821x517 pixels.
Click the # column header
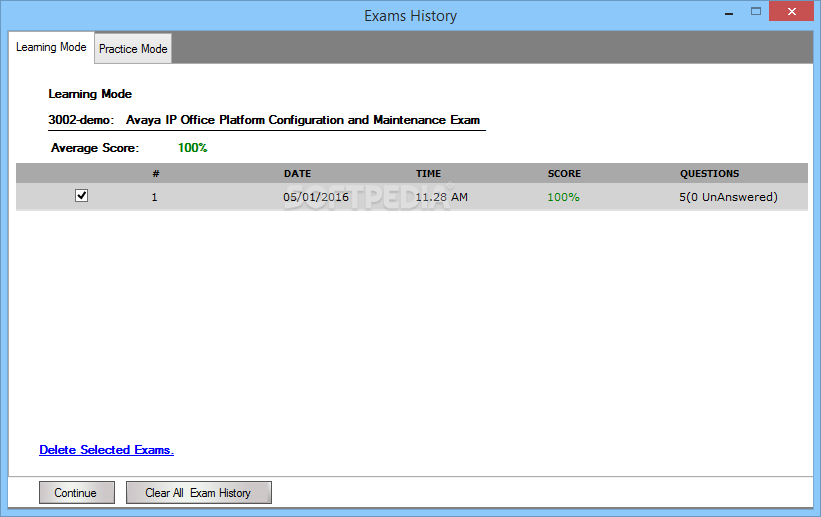pyautogui.click(x=156, y=173)
